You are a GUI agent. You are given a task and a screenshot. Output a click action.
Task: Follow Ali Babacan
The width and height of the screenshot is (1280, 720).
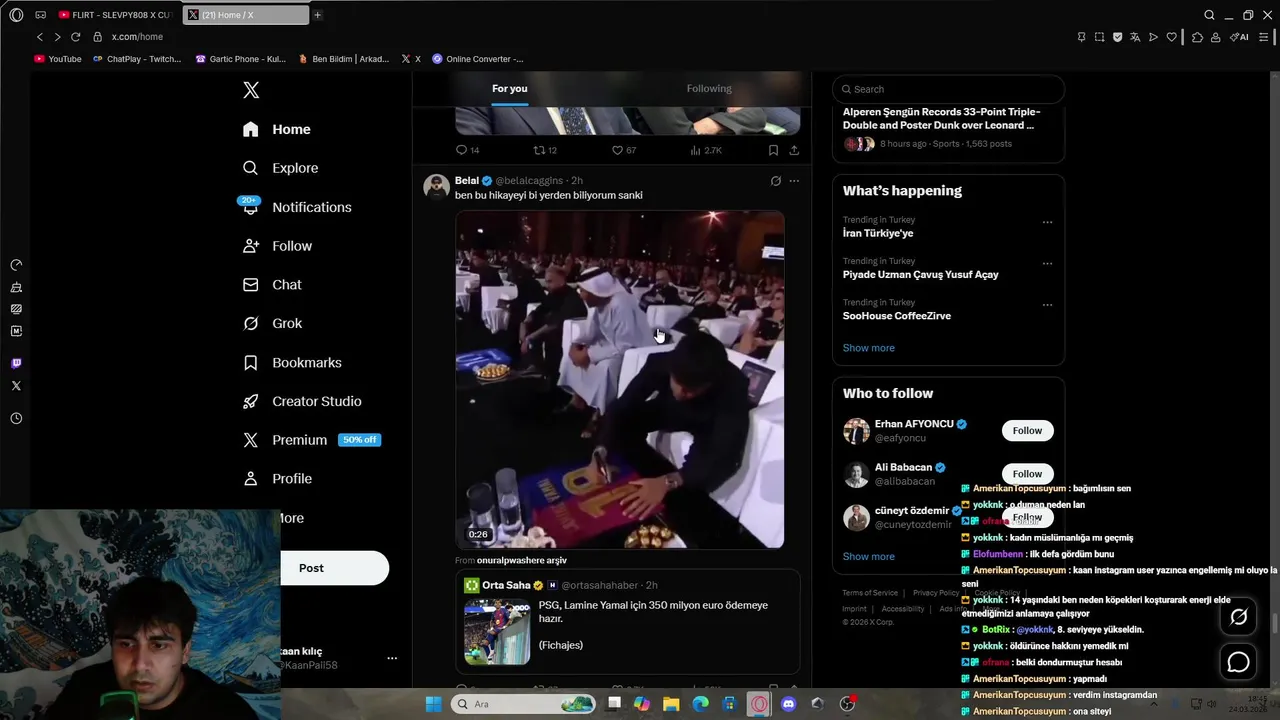point(1027,473)
